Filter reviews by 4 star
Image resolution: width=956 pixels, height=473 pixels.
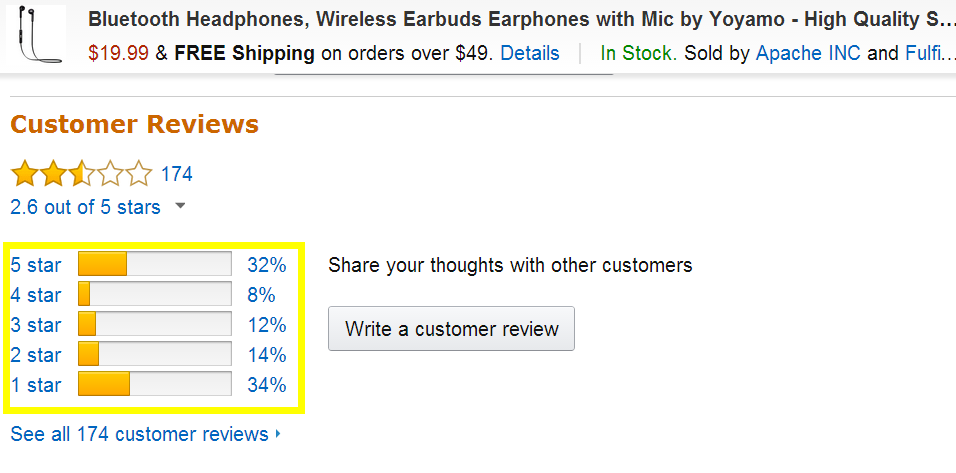[36, 295]
